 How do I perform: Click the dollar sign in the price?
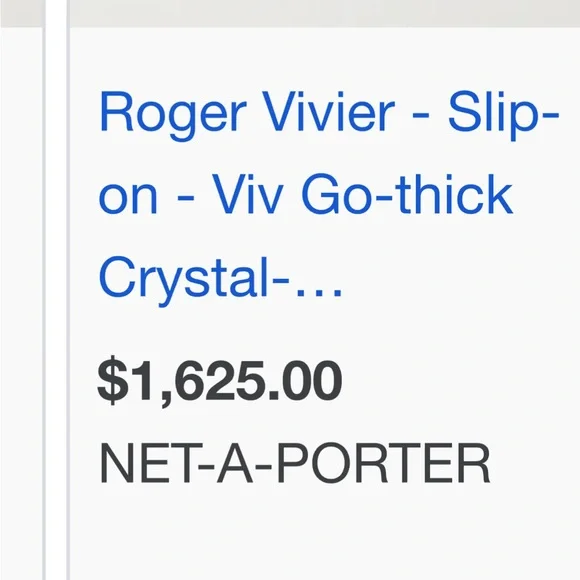pos(110,381)
